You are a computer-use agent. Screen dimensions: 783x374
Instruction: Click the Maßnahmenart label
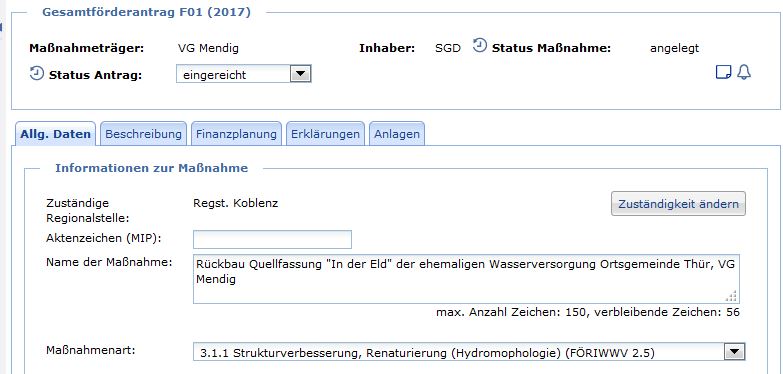90,350
